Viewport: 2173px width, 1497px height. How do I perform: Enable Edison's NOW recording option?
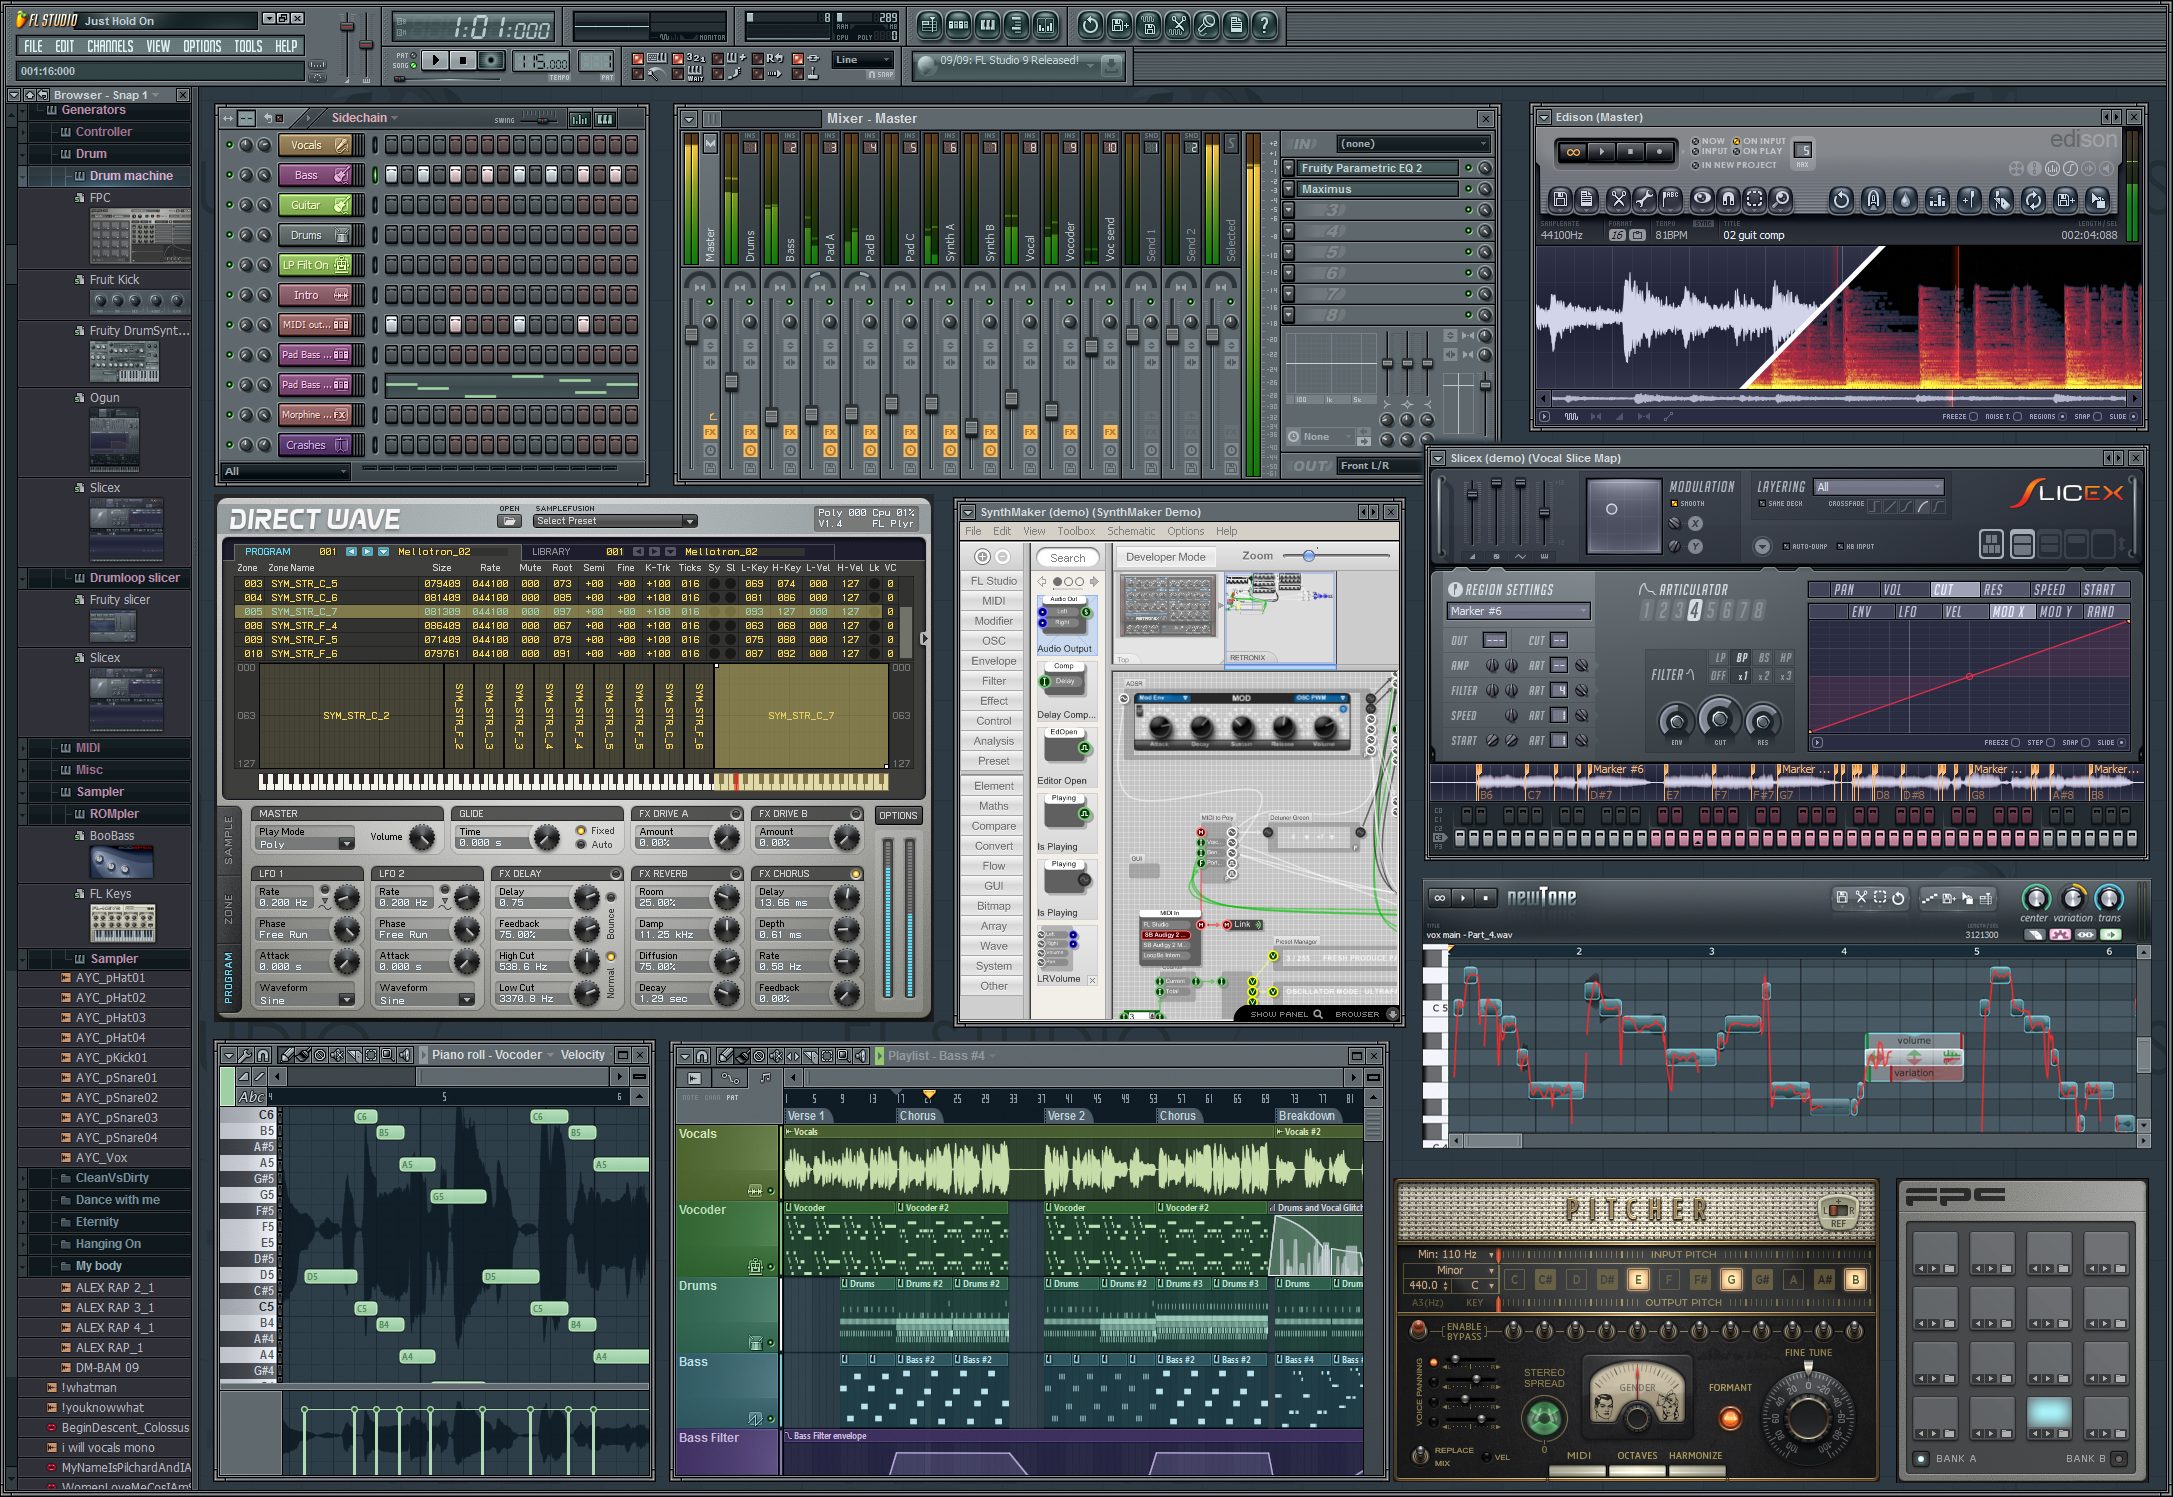coord(1696,141)
